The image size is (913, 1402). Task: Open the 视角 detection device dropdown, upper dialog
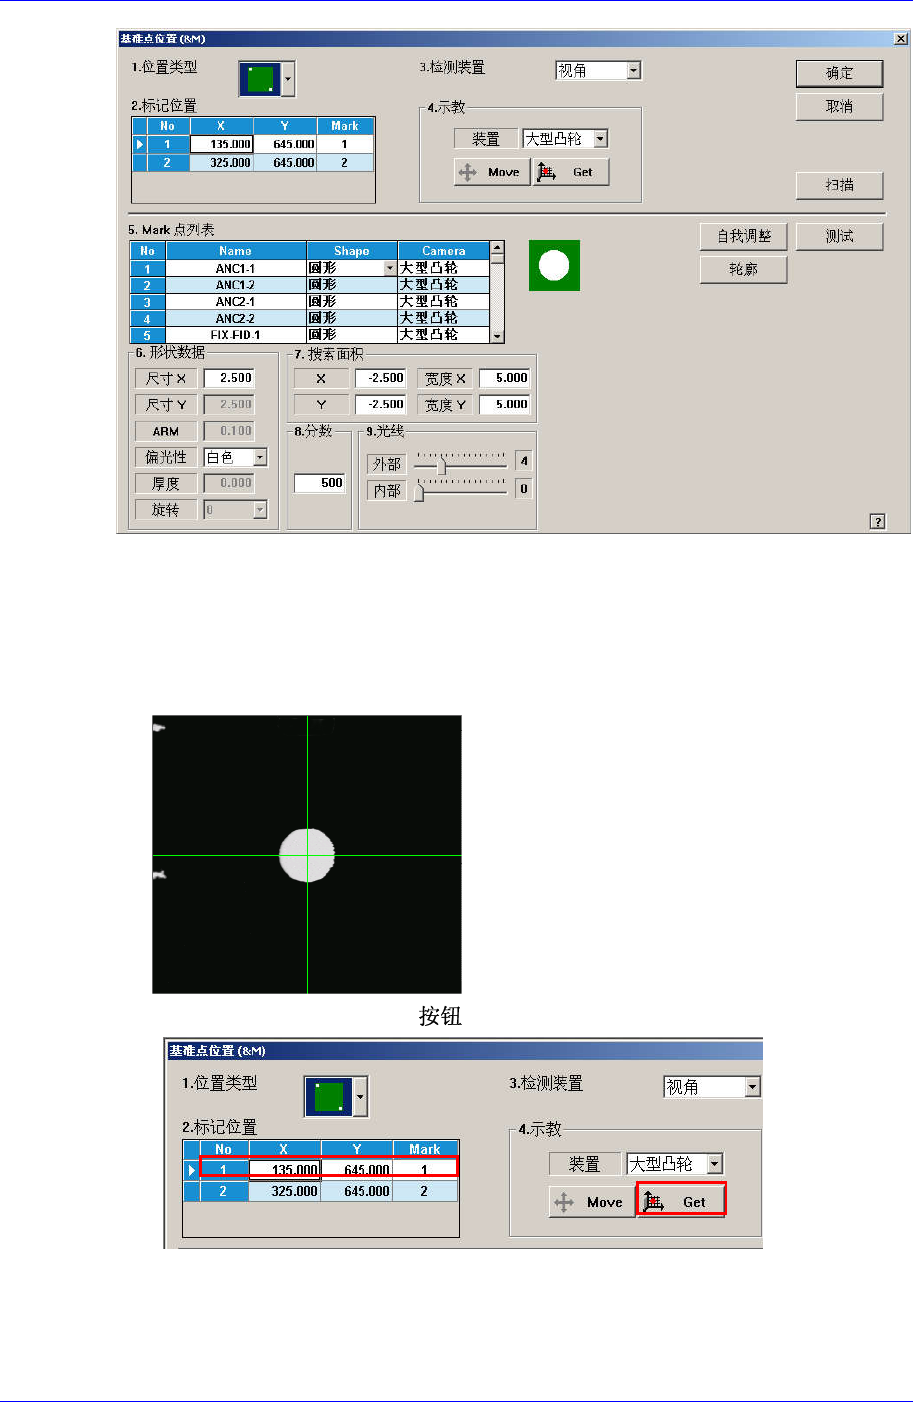pyautogui.click(x=634, y=70)
